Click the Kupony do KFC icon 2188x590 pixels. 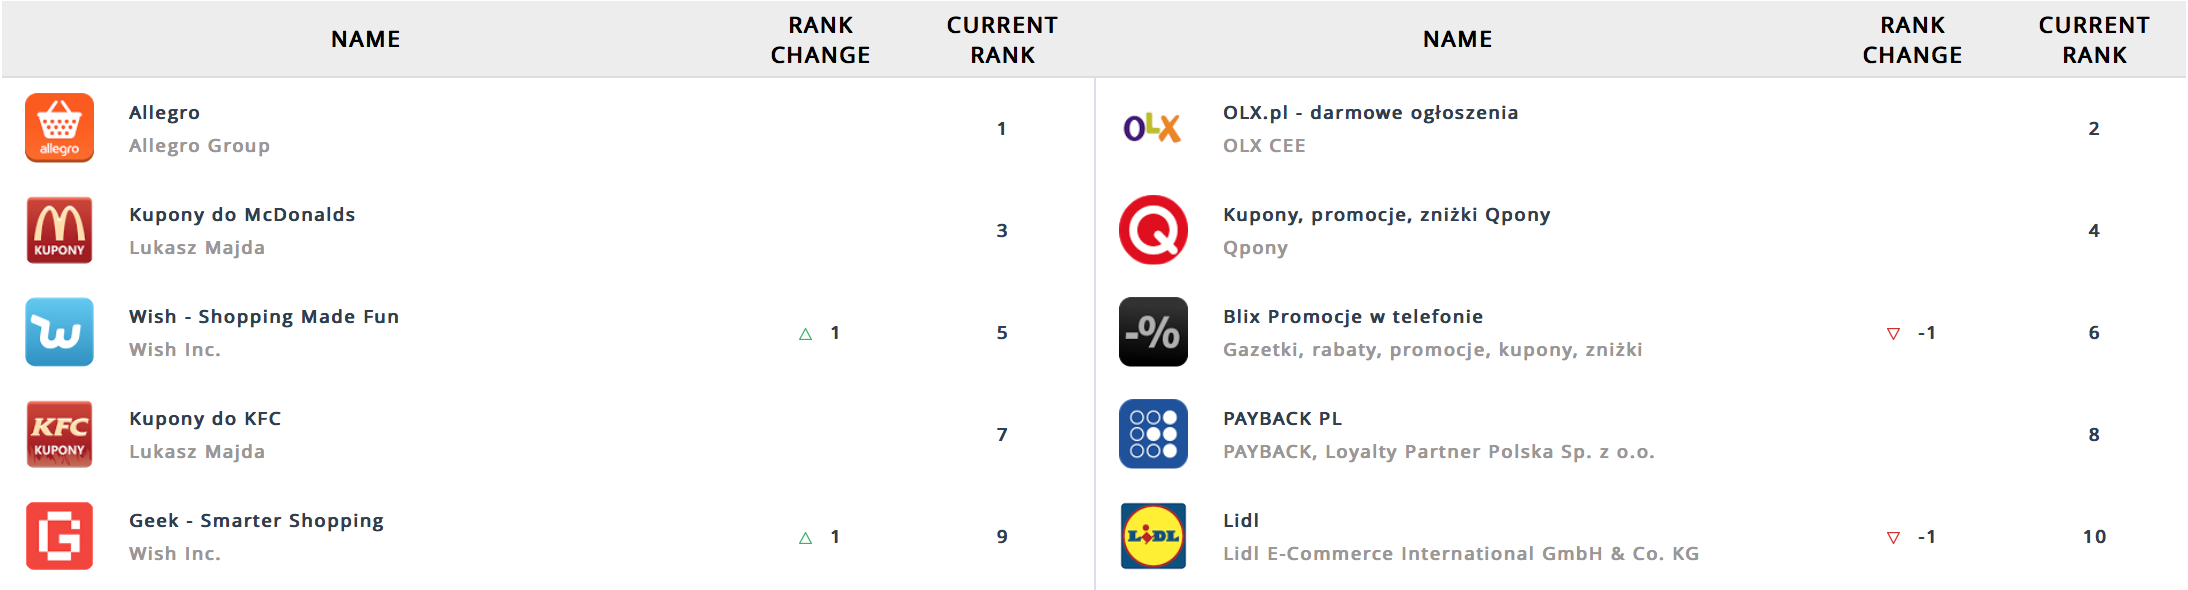[x=59, y=434]
